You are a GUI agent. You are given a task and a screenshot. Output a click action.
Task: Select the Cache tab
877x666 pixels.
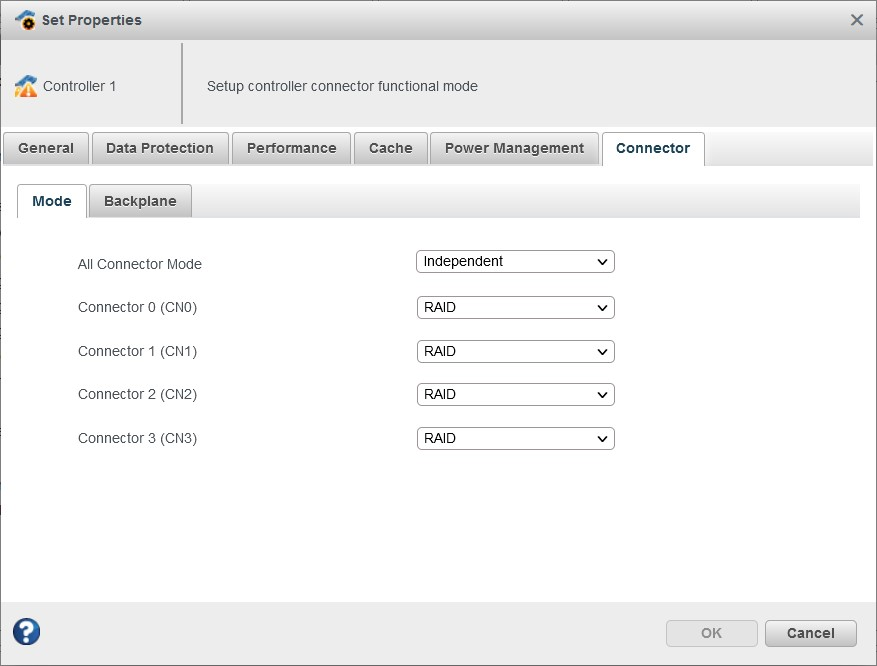390,148
